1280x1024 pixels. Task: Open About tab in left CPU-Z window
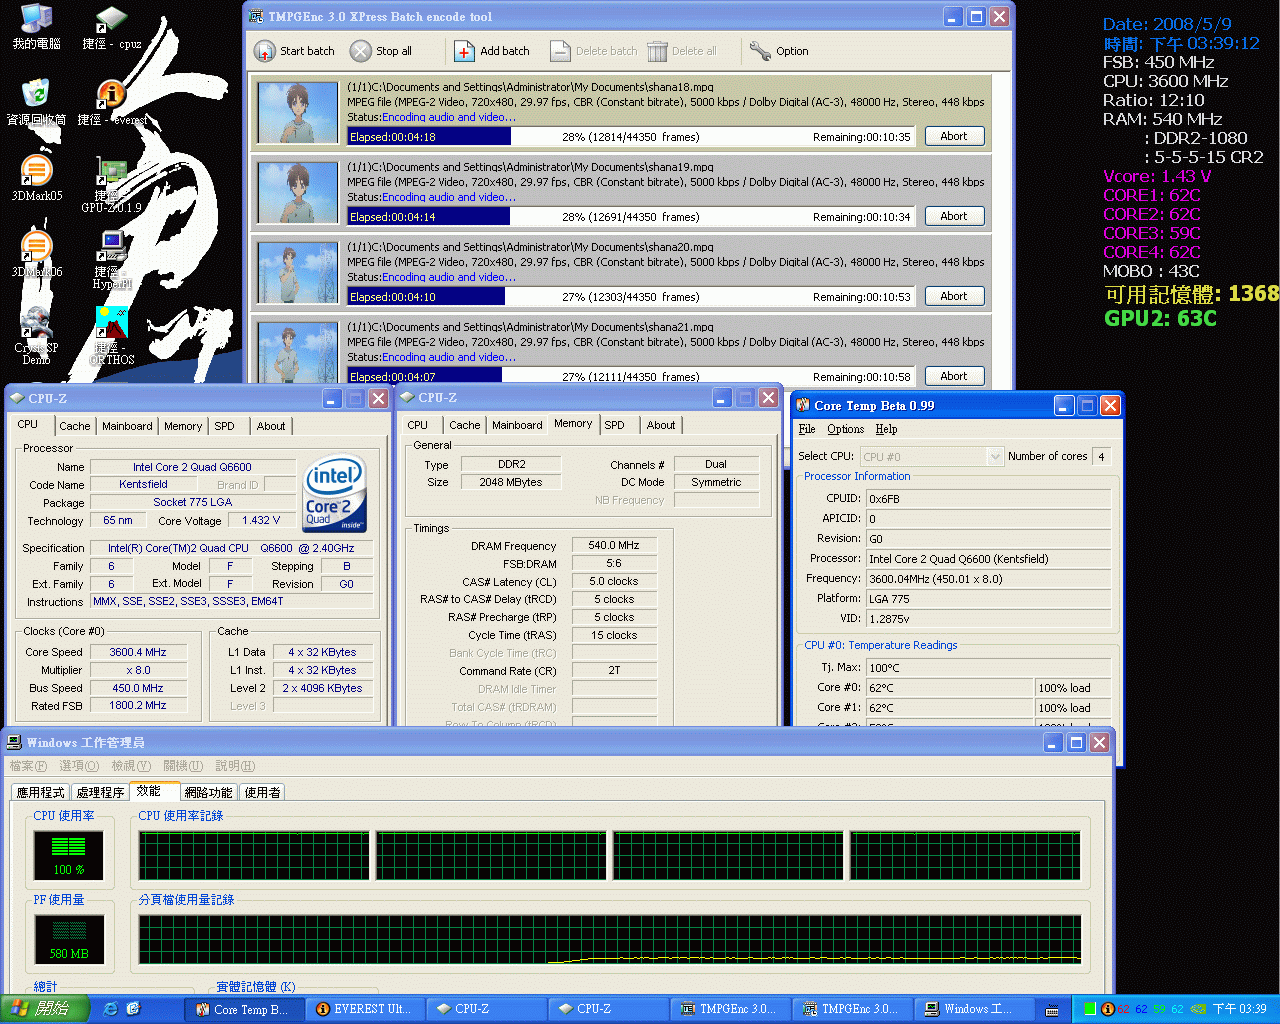271,426
